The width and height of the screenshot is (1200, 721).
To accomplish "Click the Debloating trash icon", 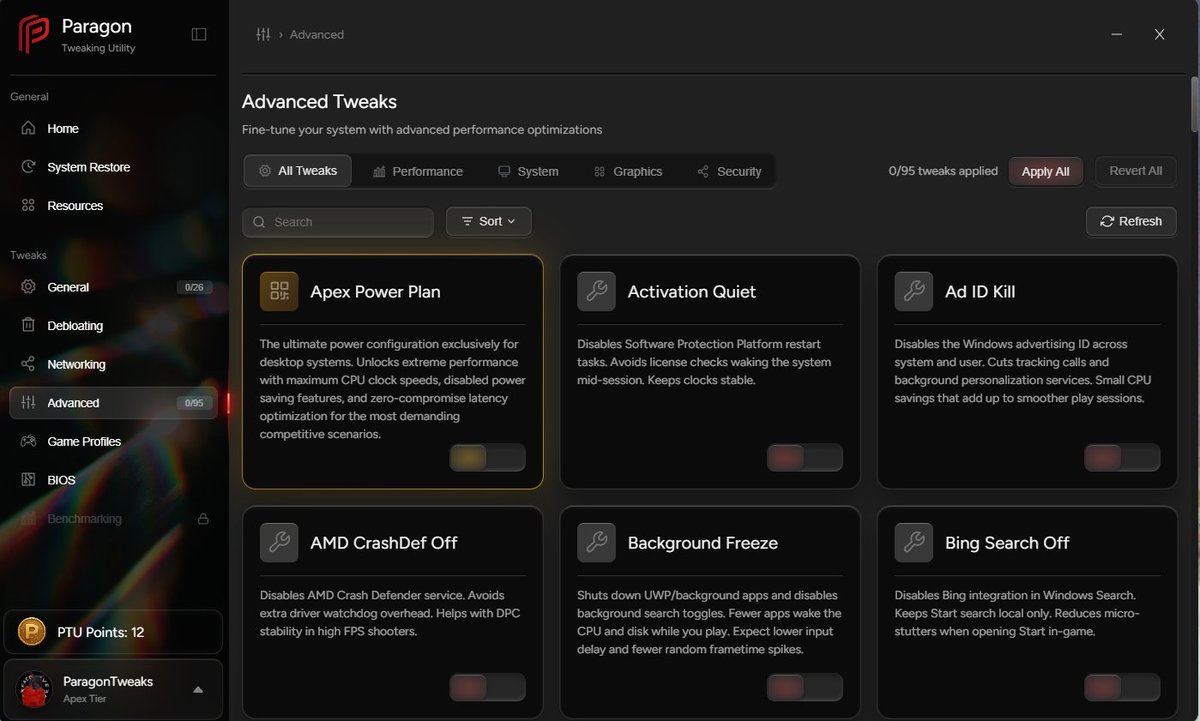I will pyautogui.click(x=28, y=325).
